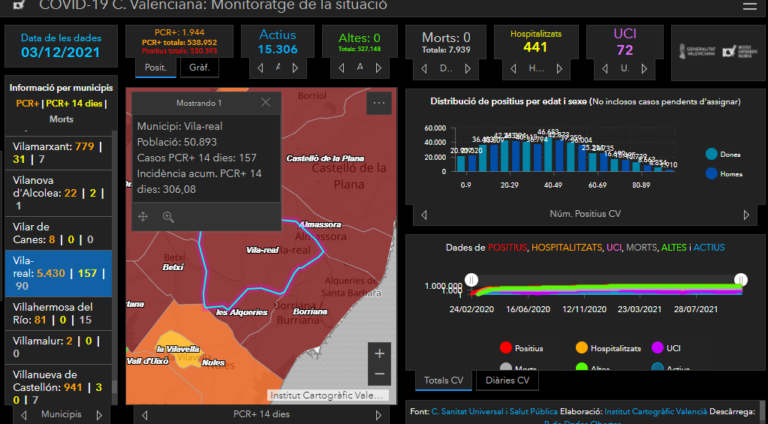
Task: Close the Vila-real info popup
Action: (x=265, y=103)
